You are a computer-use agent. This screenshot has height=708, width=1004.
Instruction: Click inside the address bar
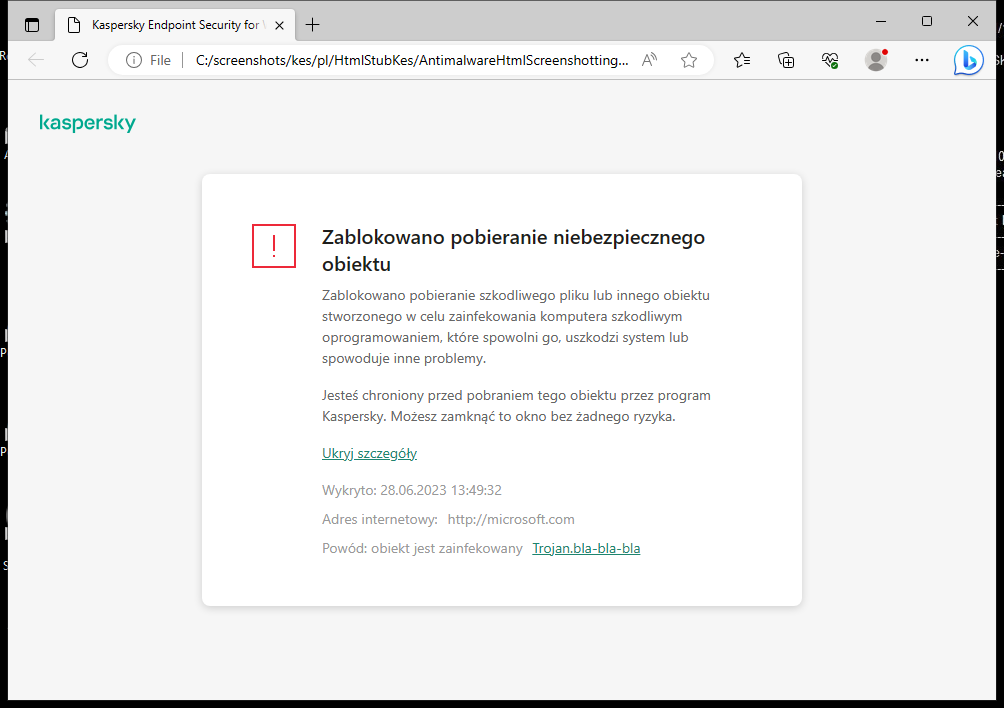point(400,60)
